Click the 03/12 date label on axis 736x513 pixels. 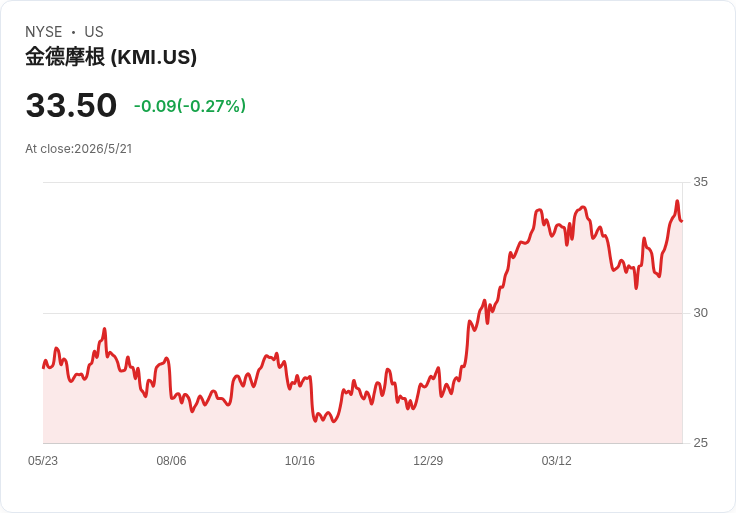556,461
